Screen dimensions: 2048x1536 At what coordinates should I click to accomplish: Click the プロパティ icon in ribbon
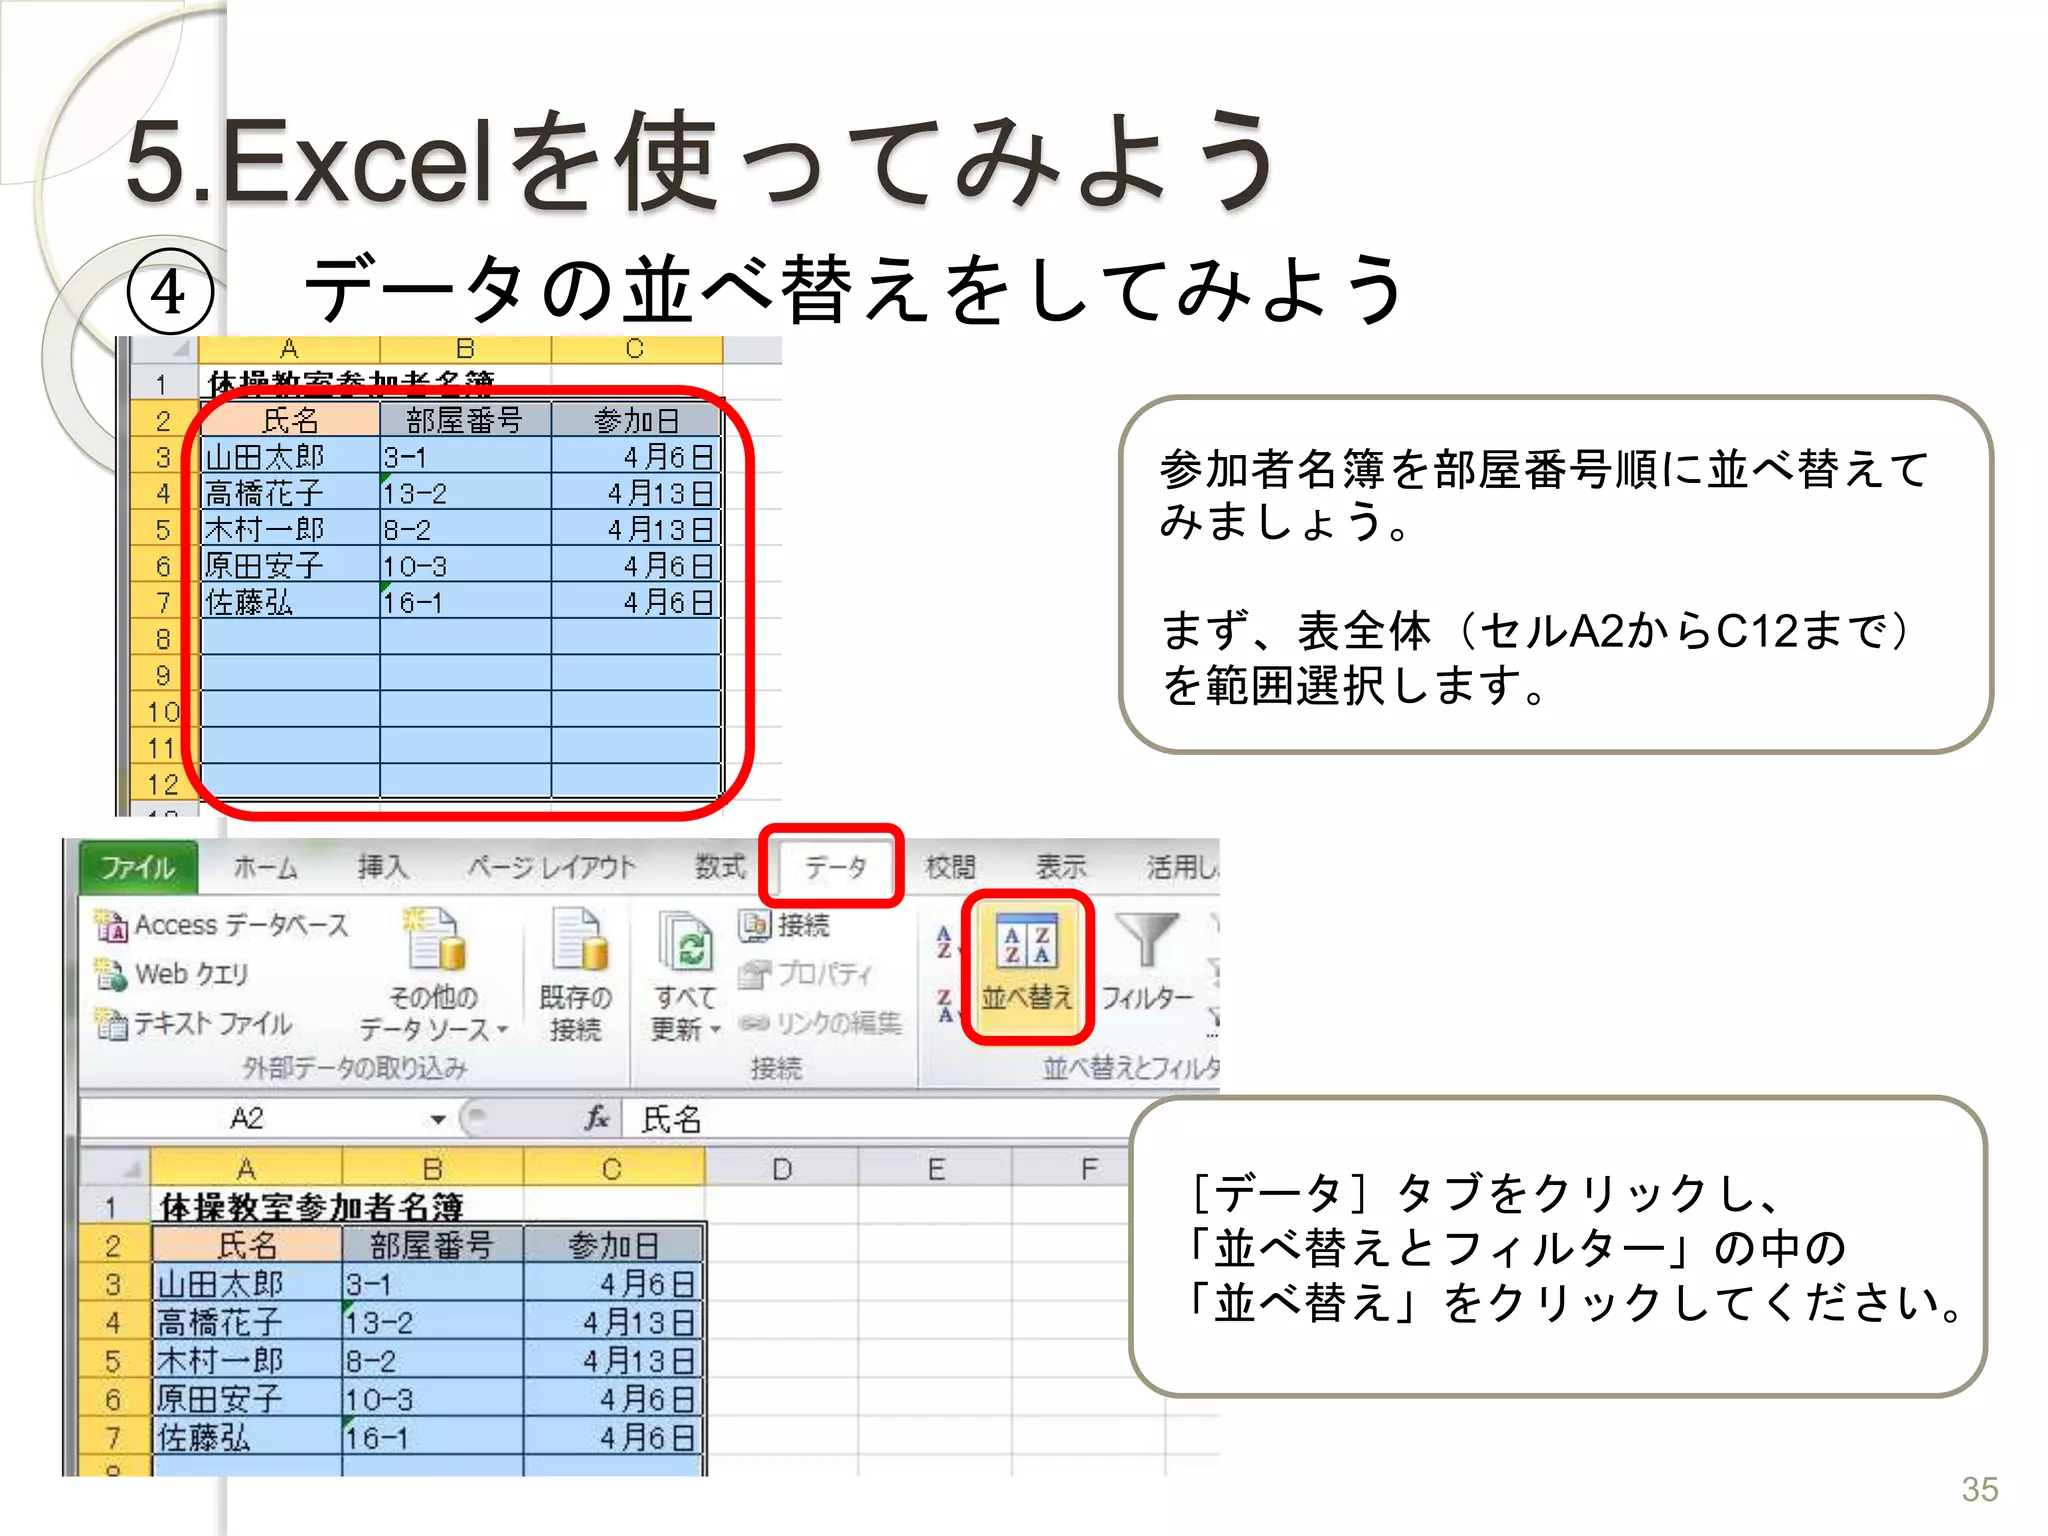point(755,974)
